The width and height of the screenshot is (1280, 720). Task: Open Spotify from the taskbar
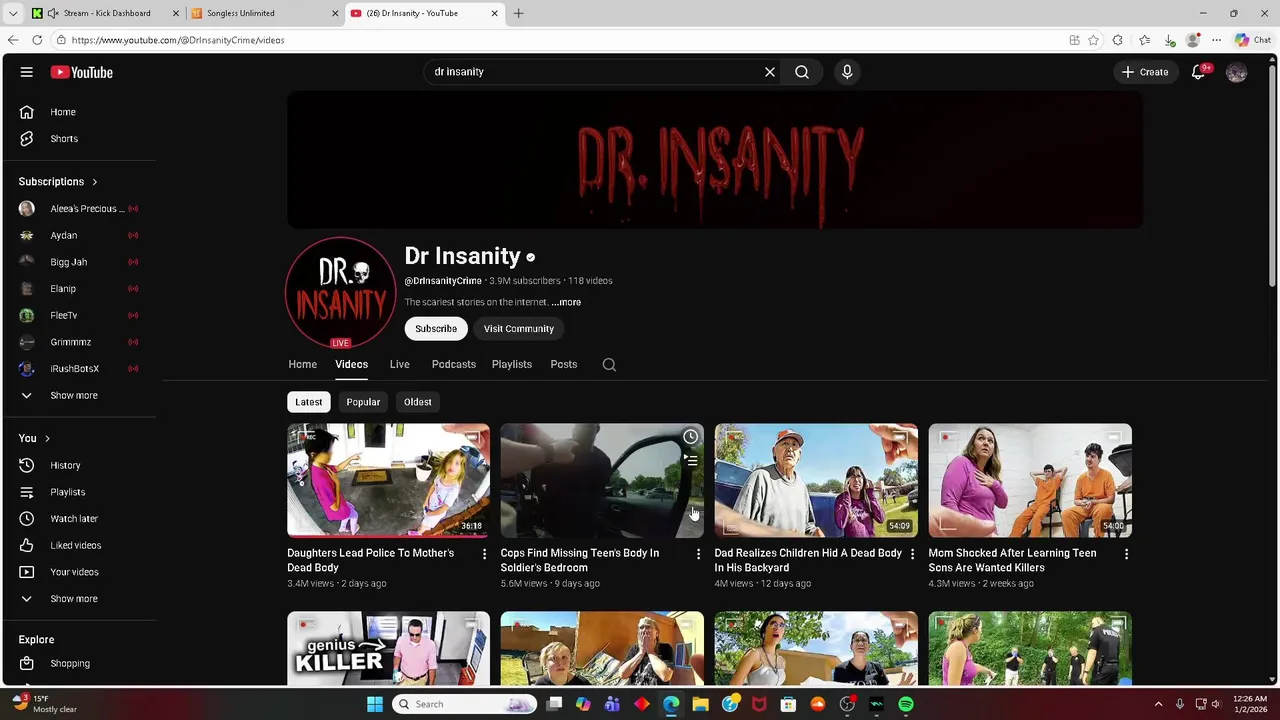click(x=906, y=704)
